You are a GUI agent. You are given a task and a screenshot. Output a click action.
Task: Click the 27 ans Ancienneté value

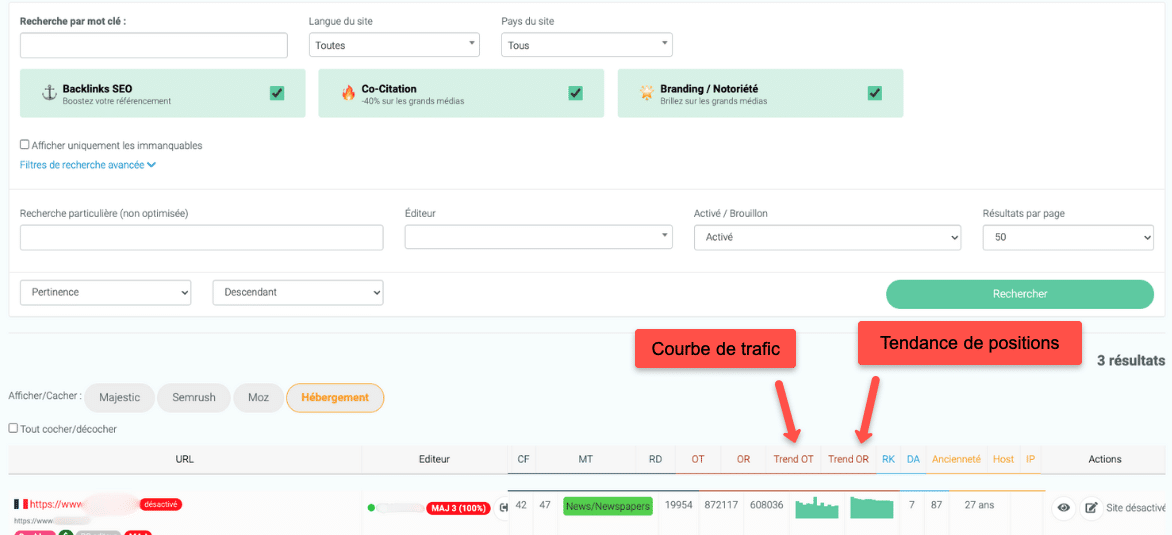tap(979, 505)
